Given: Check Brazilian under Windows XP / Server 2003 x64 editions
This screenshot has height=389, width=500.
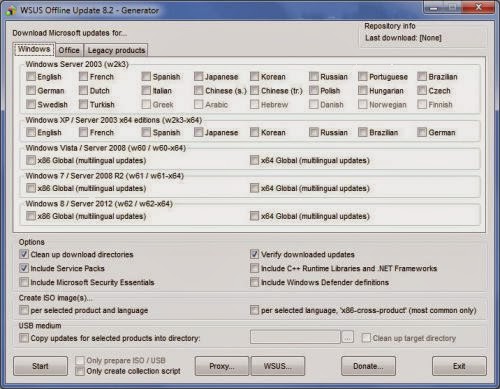Looking at the screenshot, I should pos(363,133).
